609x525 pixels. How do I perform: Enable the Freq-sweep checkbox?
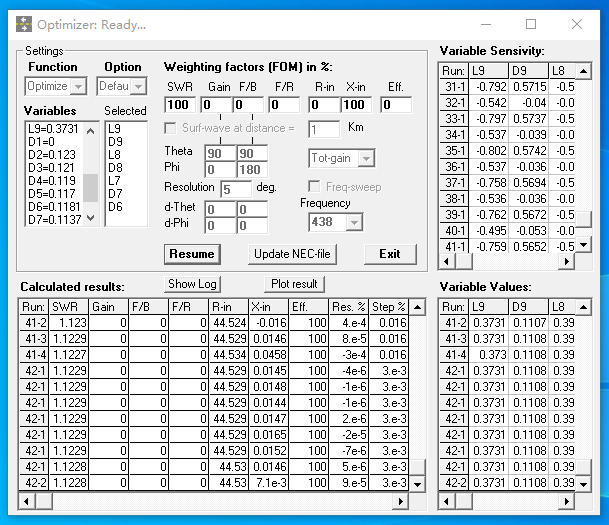[x=314, y=187]
